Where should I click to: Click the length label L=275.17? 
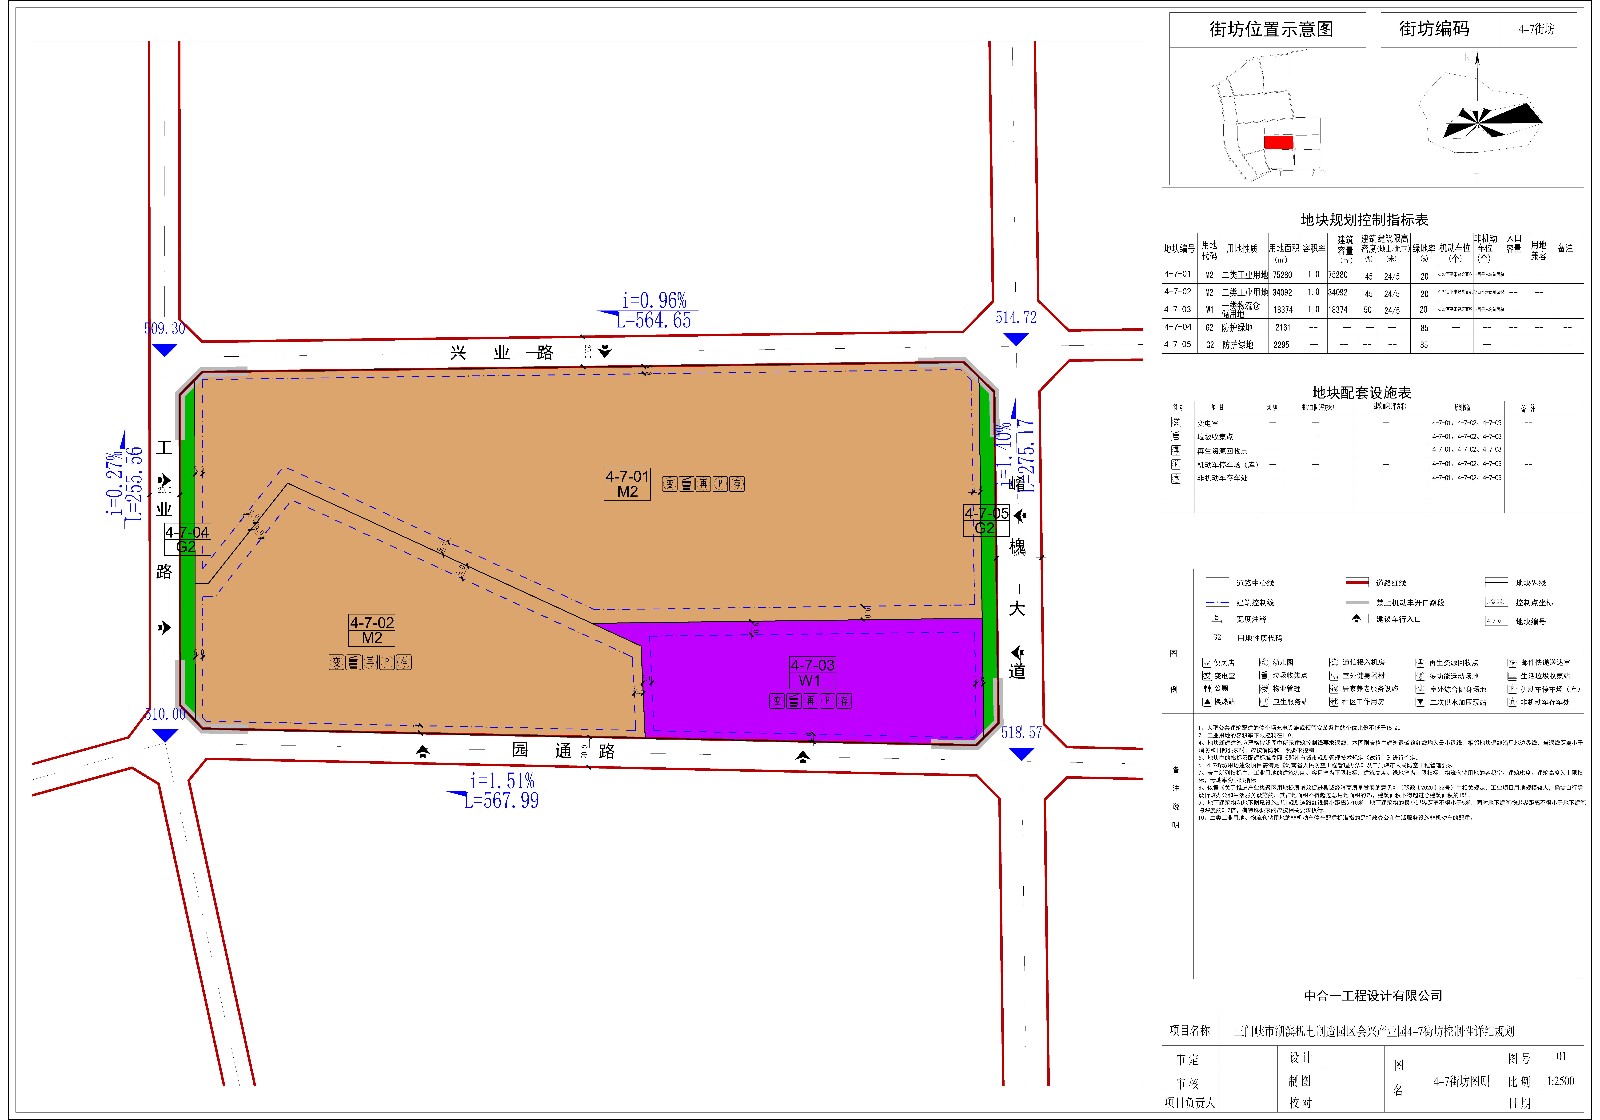(x=1026, y=455)
